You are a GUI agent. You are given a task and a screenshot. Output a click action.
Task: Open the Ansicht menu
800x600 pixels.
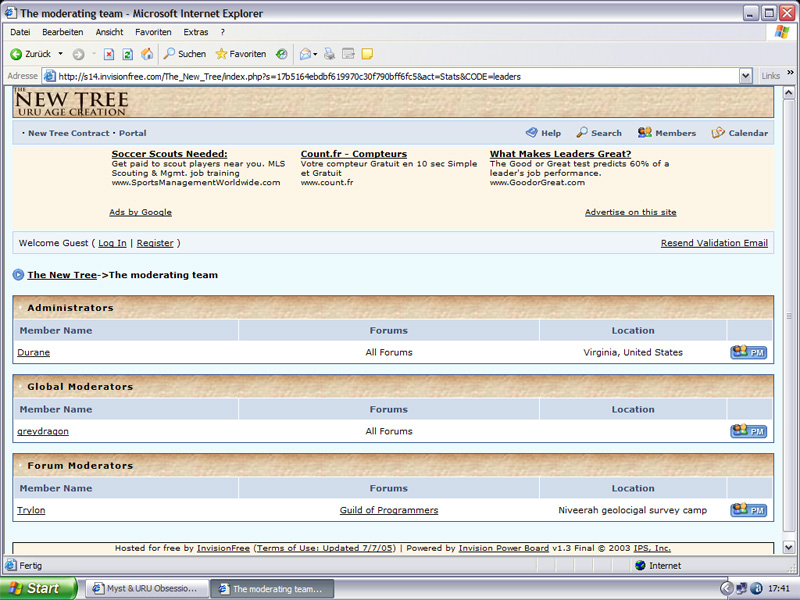click(109, 32)
